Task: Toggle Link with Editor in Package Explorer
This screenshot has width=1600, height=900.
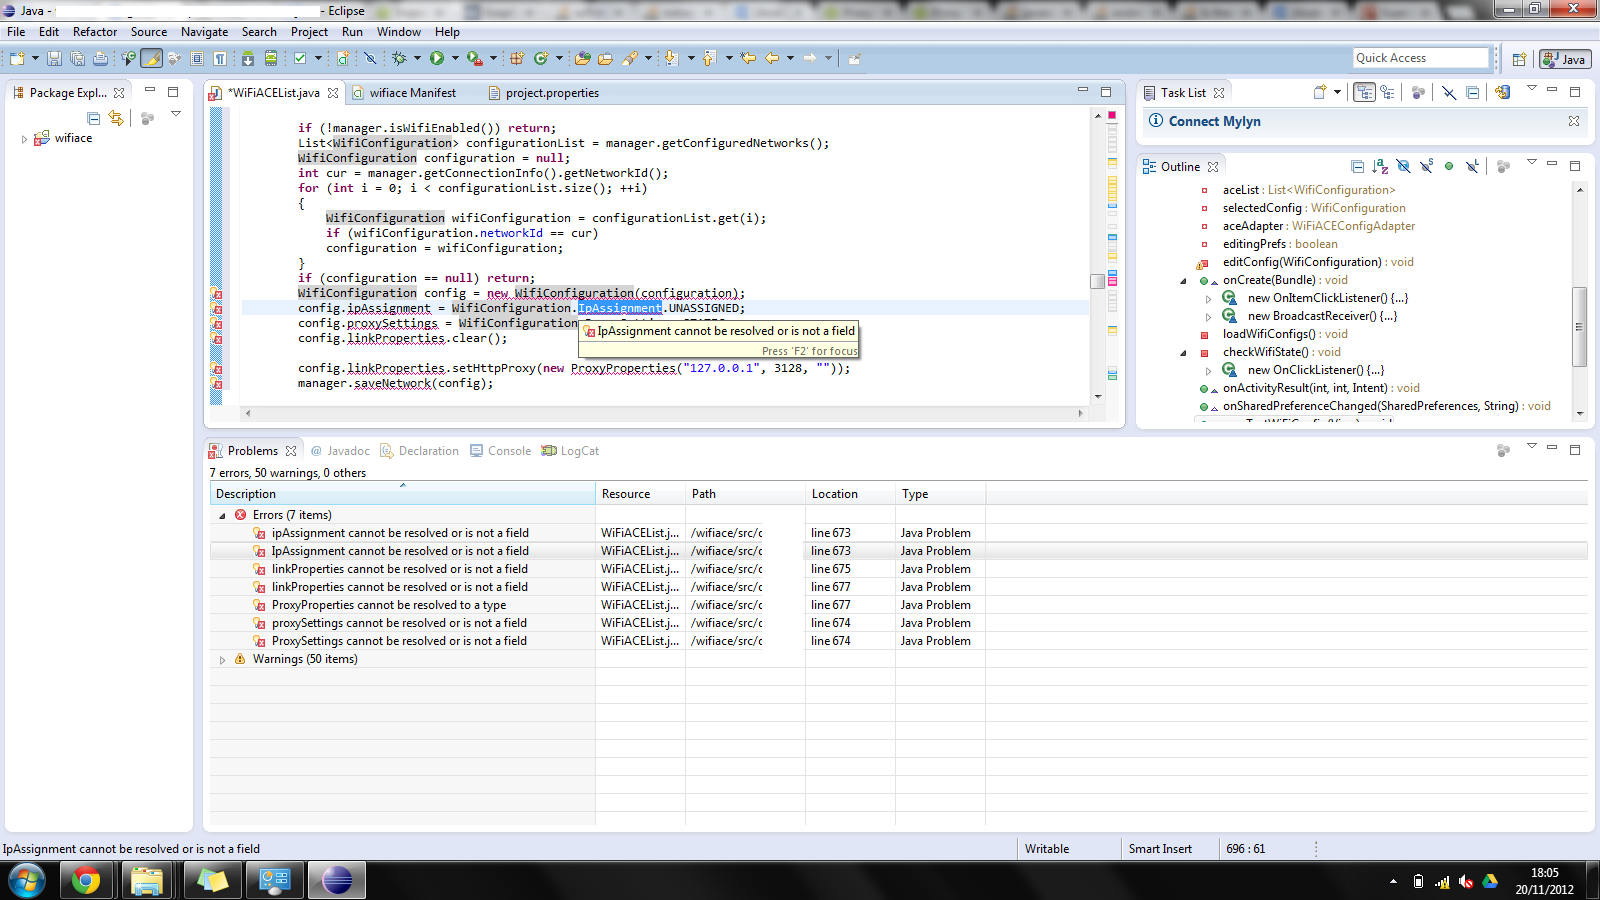Action: point(116,118)
